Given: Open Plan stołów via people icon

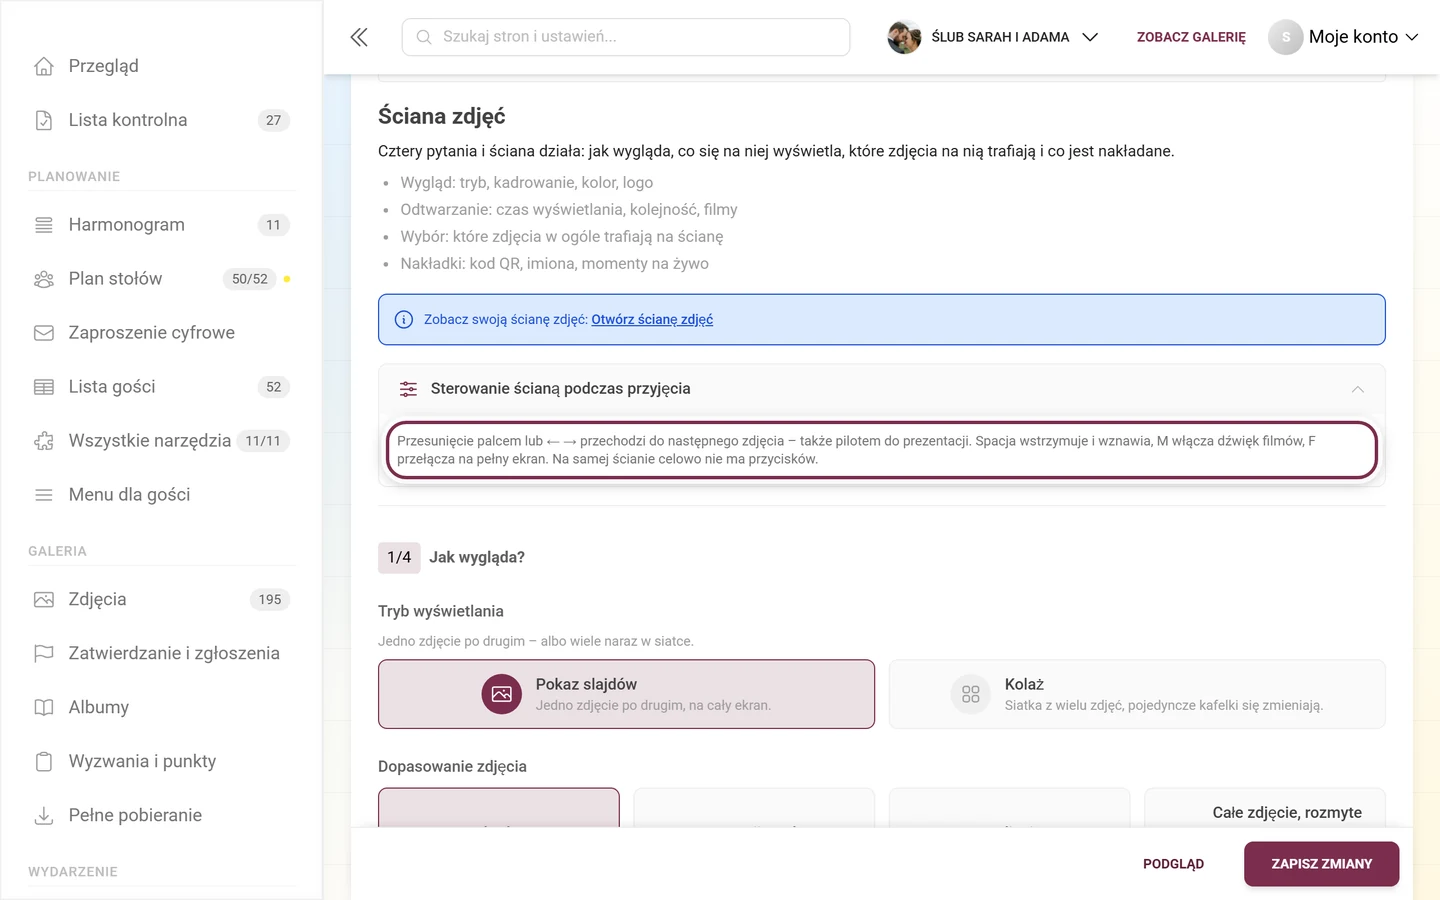Looking at the screenshot, I should click(x=44, y=279).
